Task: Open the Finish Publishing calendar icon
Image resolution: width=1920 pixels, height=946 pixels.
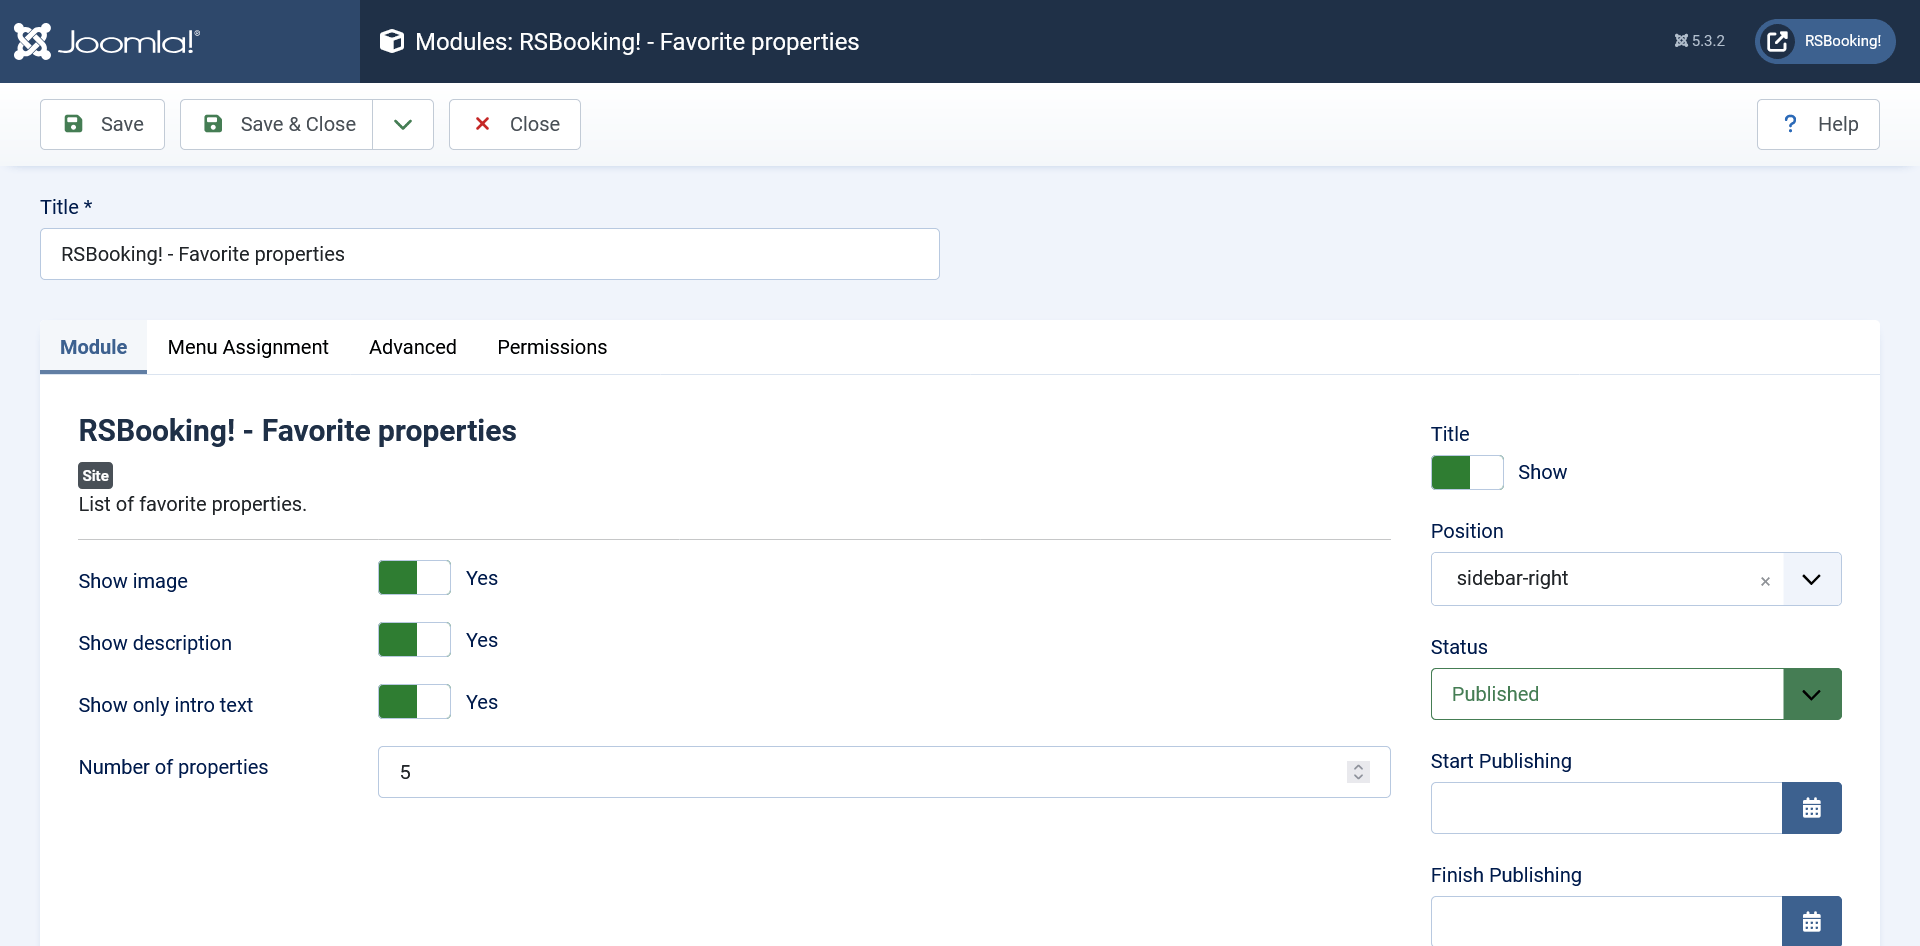Action: 1812,921
